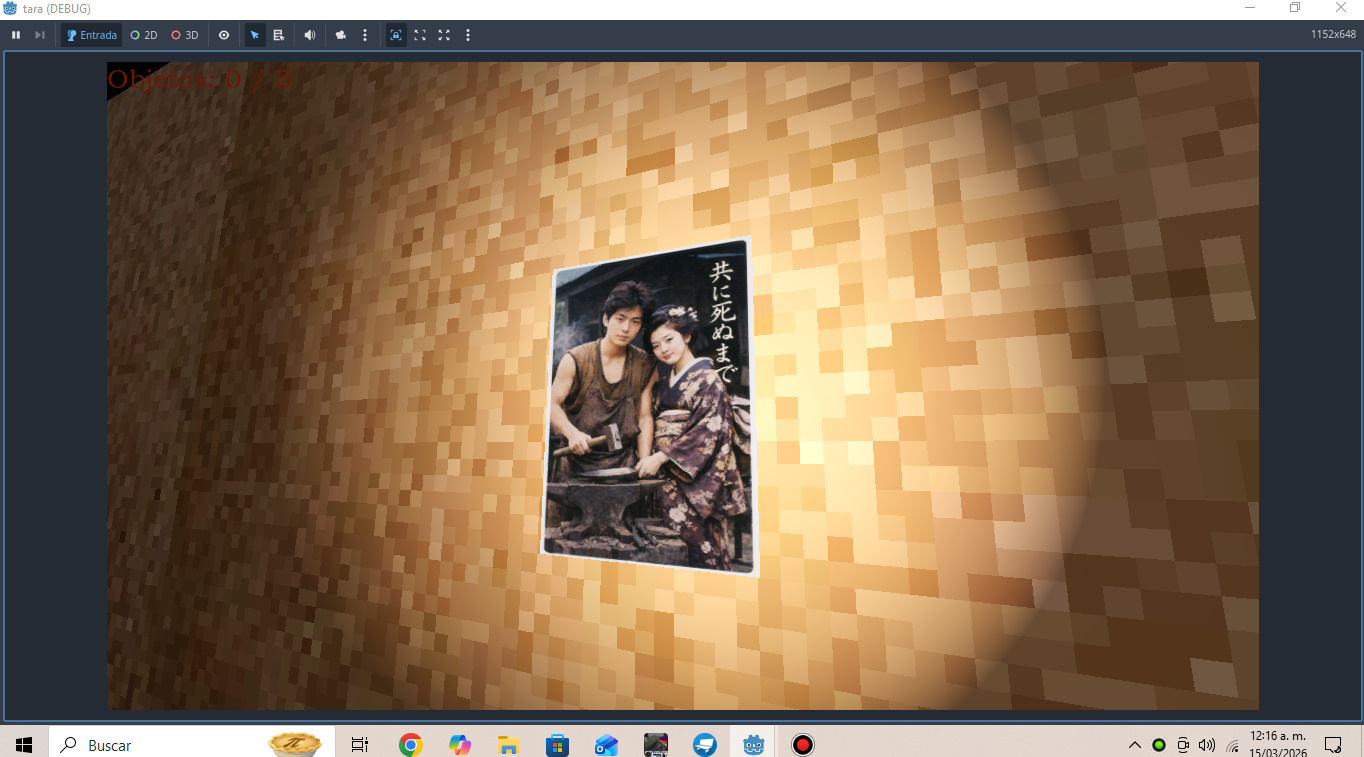Open Copilot from the taskbar
The height and width of the screenshot is (757, 1364).
(459, 745)
